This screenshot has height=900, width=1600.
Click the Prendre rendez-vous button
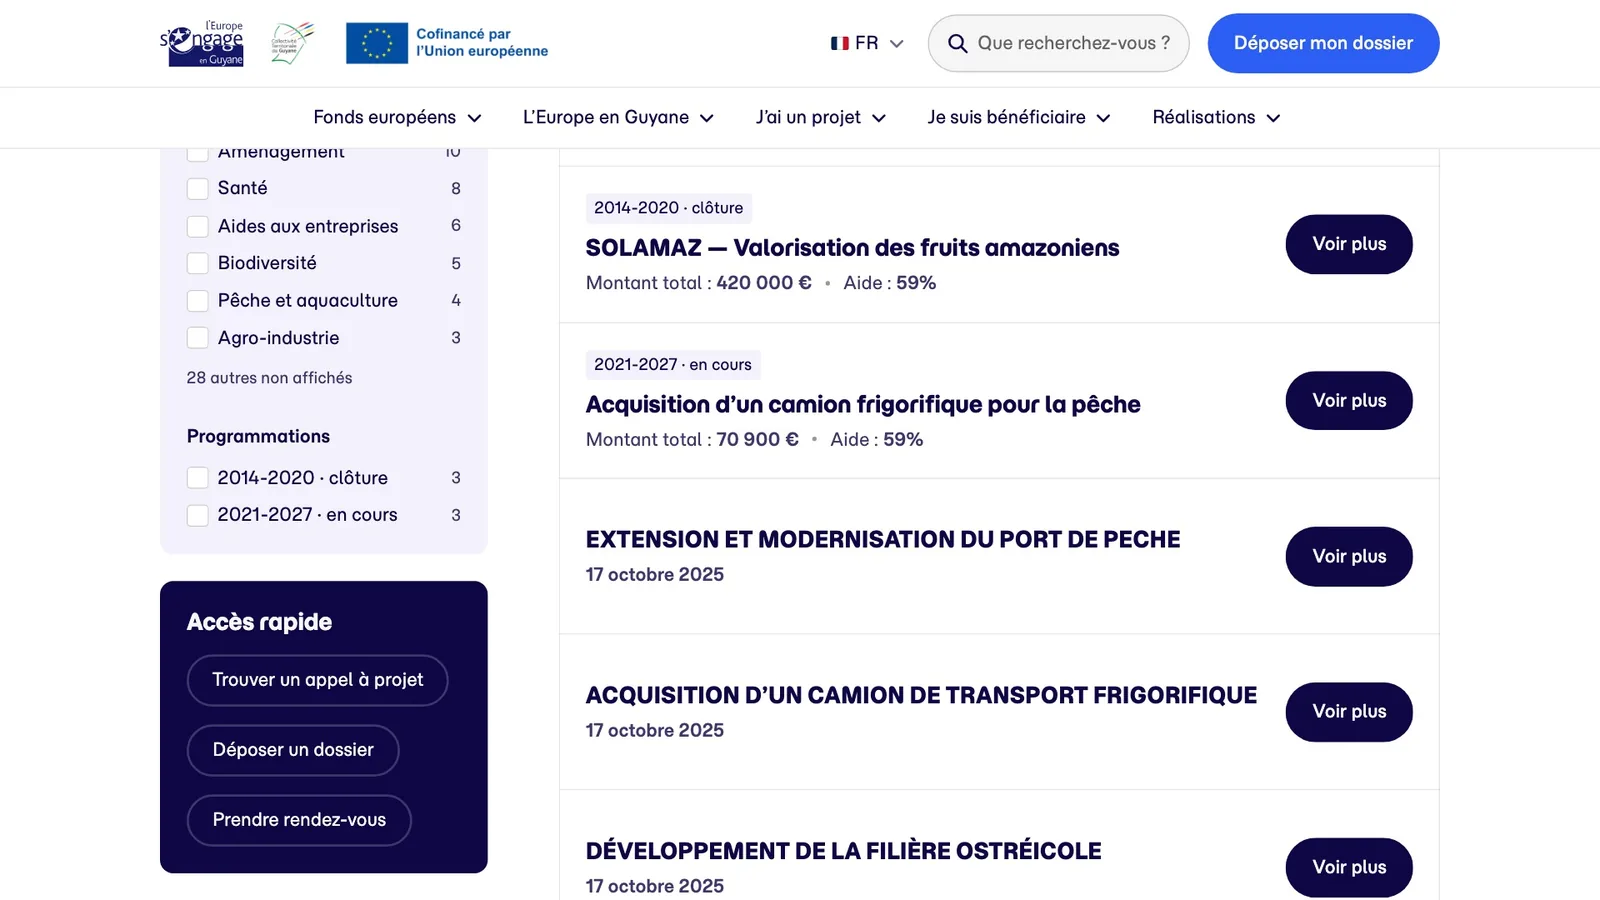tap(299, 820)
